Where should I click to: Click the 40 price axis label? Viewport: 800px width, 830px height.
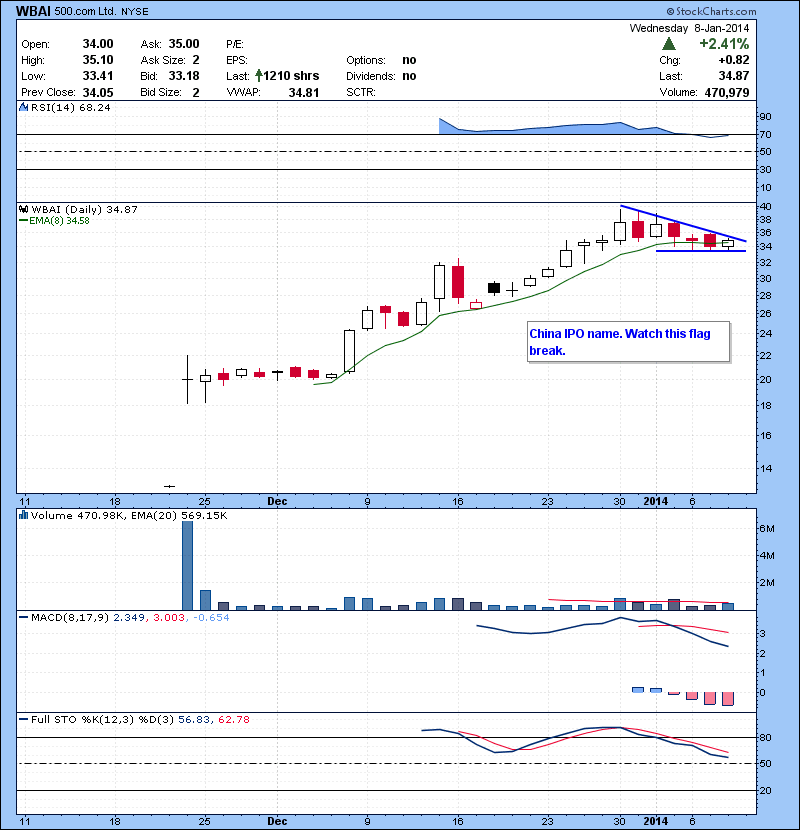pyautogui.click(x=765, y=206)
